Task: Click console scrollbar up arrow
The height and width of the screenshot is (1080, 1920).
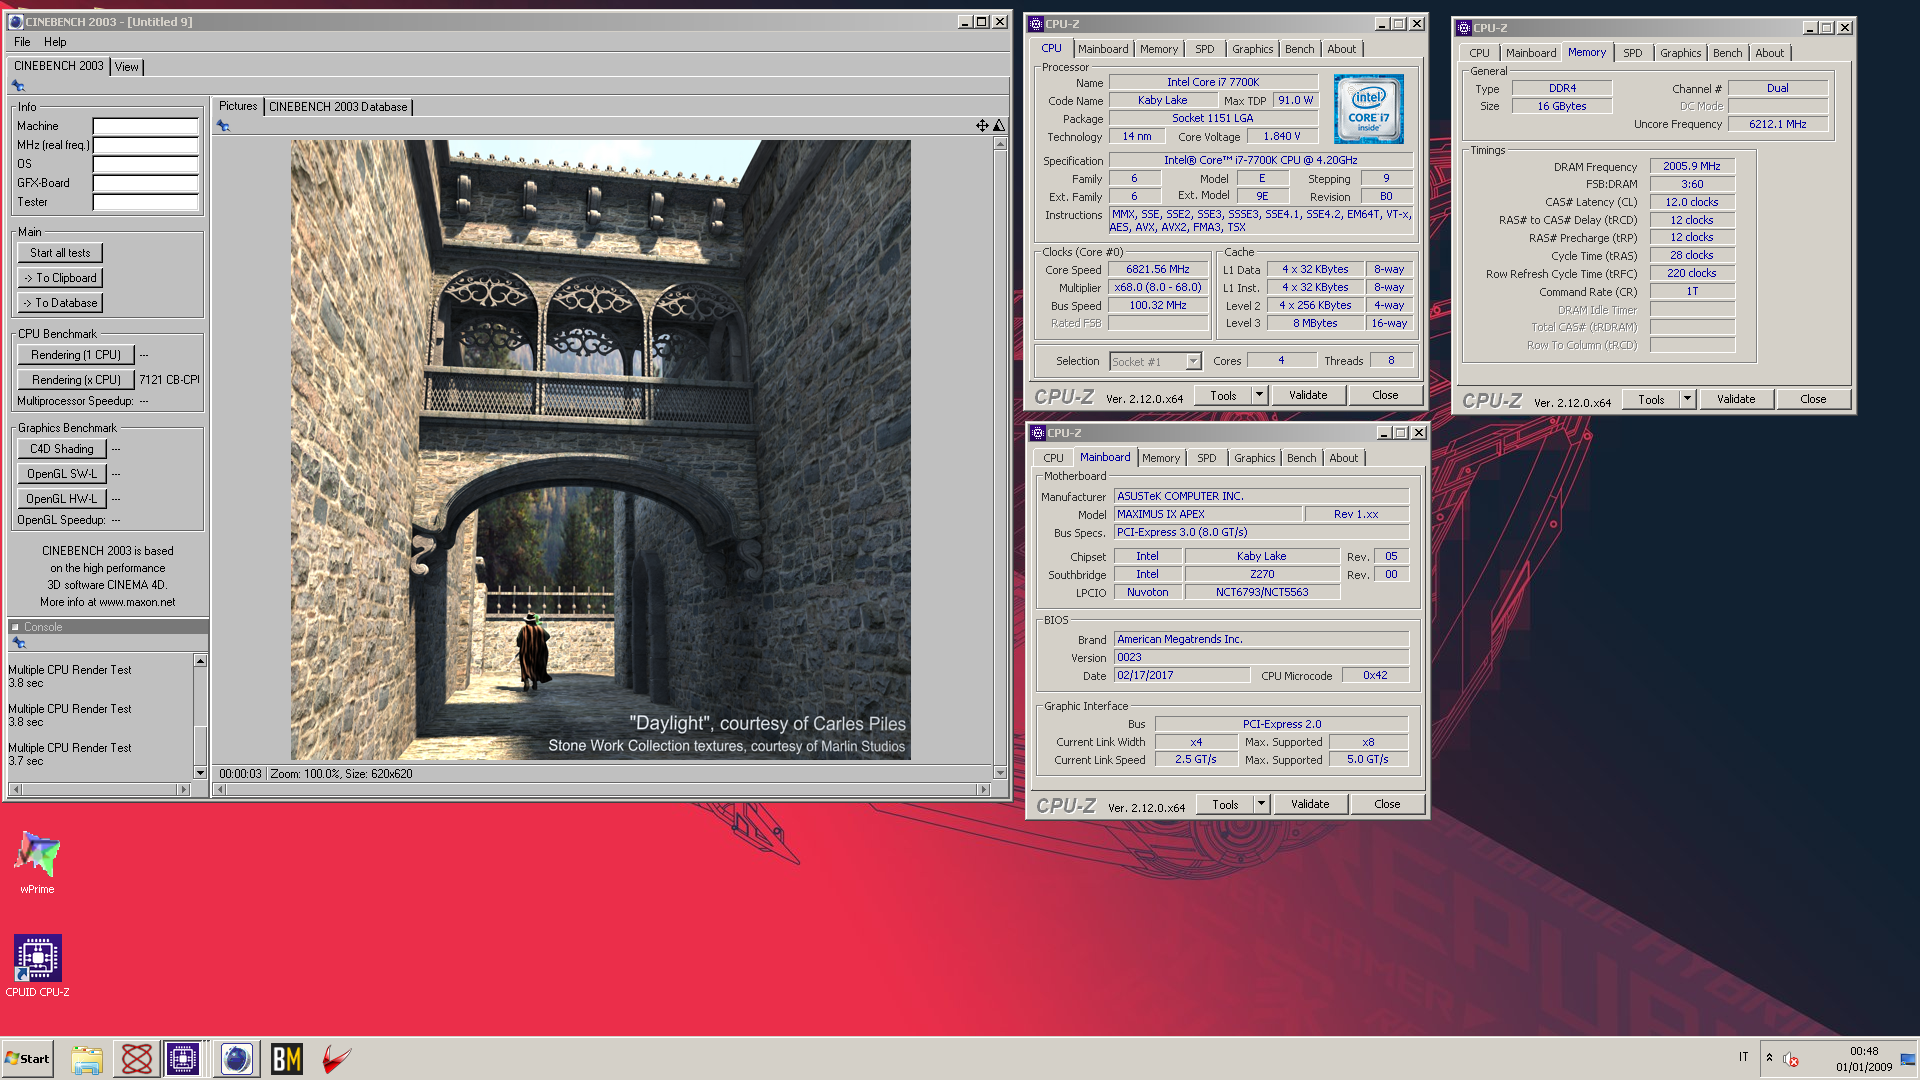Action: (200, 661)
